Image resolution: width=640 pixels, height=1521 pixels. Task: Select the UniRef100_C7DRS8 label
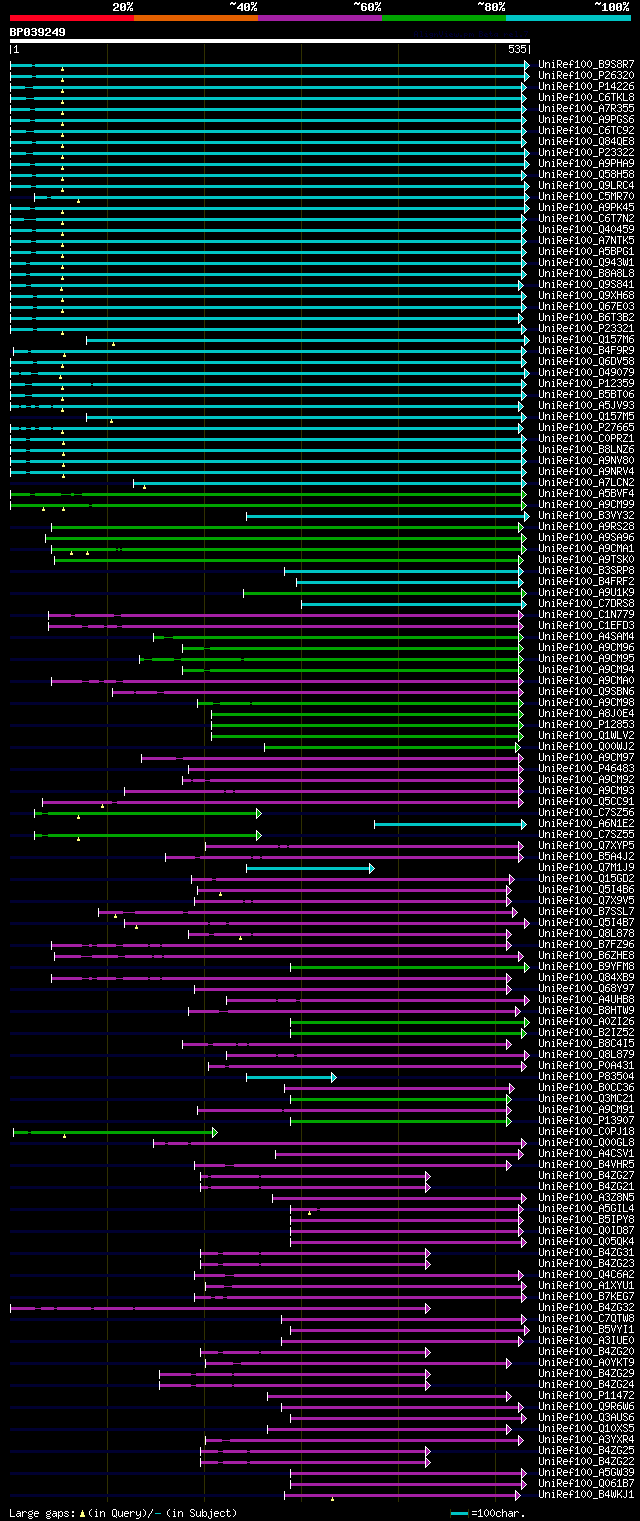[x=586, y=603]
